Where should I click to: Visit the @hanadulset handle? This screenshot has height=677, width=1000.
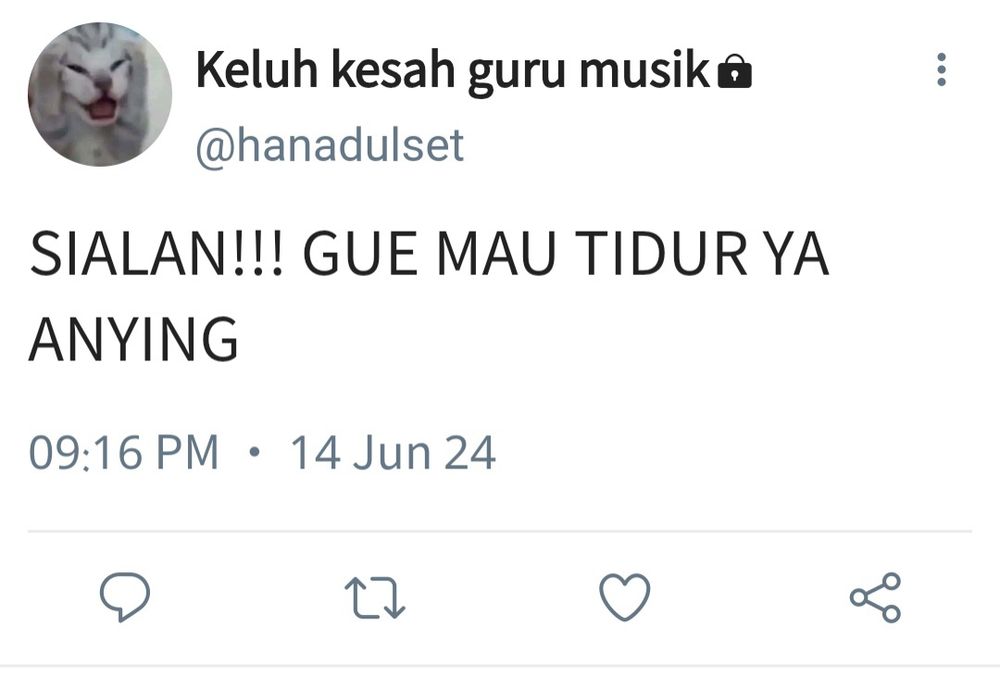pyautogui.click(x=330, y=145)
